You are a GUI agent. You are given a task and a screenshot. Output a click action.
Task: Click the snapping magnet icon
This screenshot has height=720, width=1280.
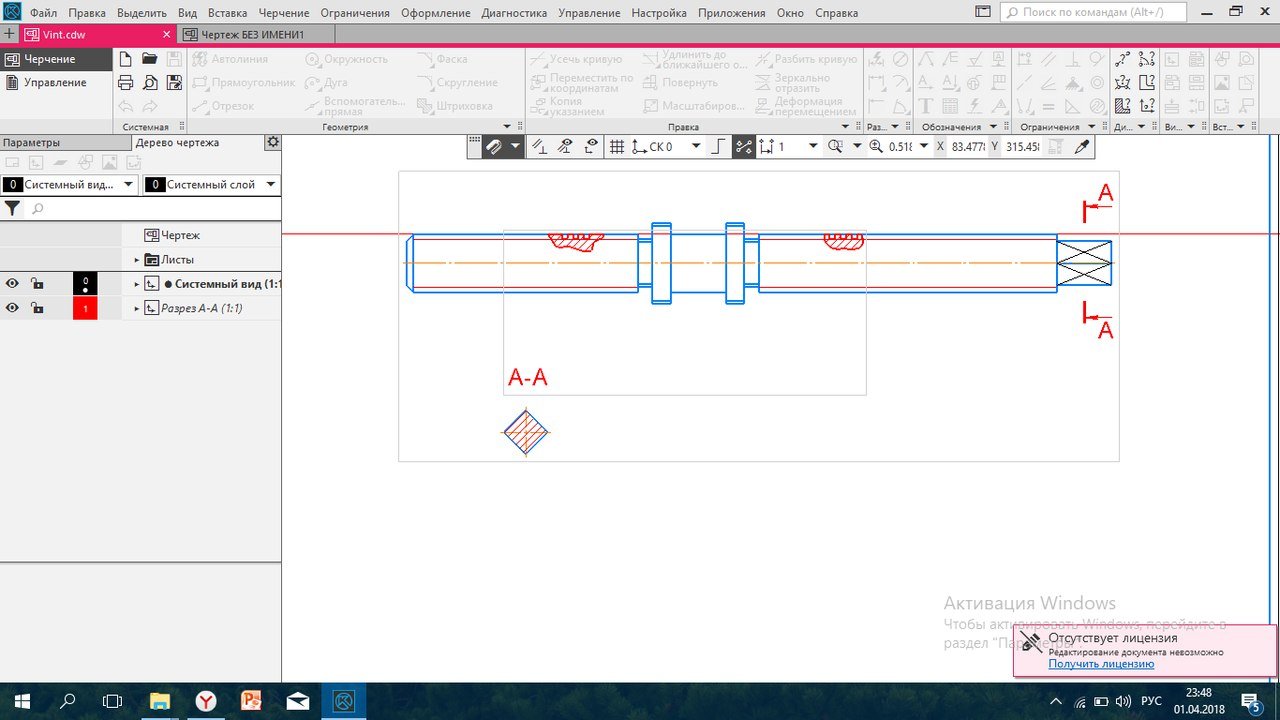pos(495,147)
